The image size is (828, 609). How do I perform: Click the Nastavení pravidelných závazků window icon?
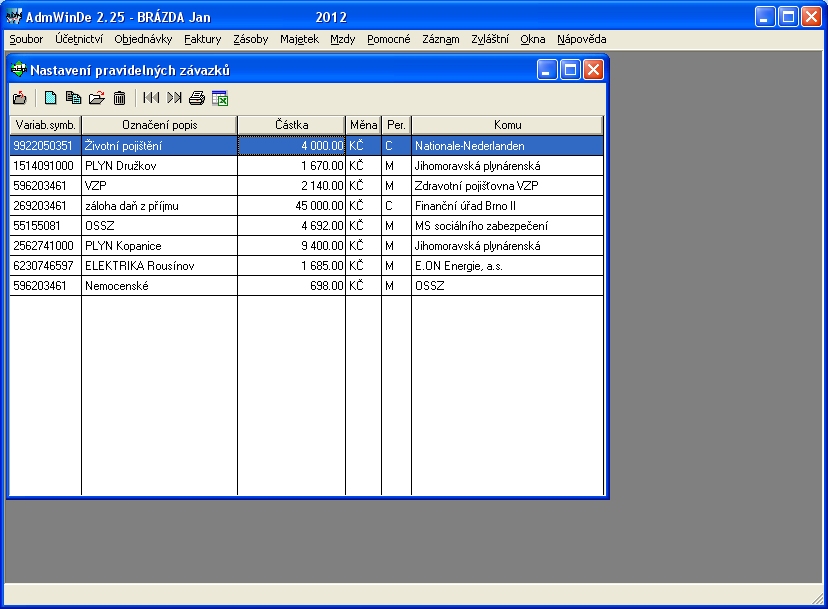[19, 69]
